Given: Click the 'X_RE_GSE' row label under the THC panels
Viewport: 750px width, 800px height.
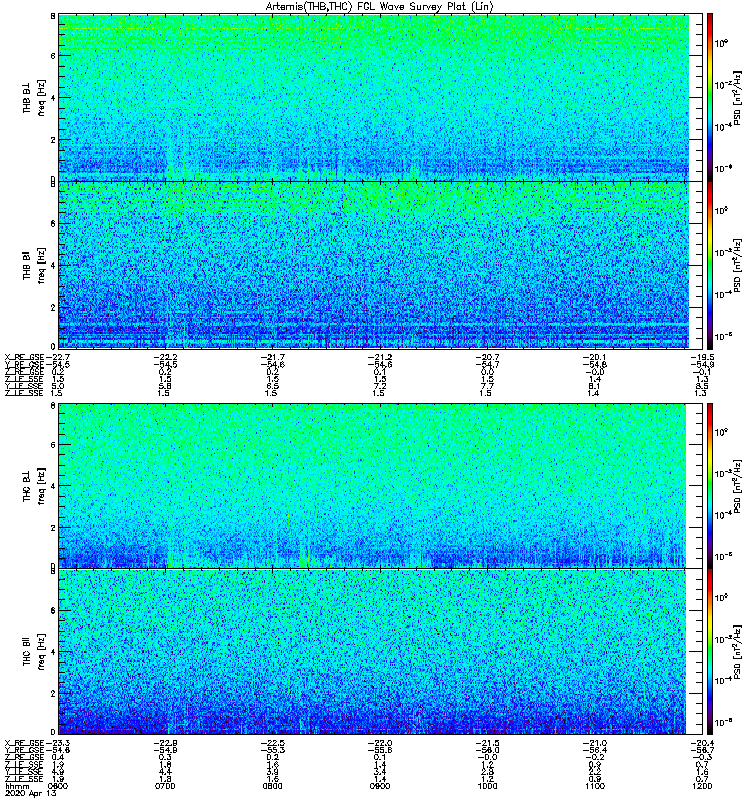Looking at the screenshot, I should pos(24,743).
